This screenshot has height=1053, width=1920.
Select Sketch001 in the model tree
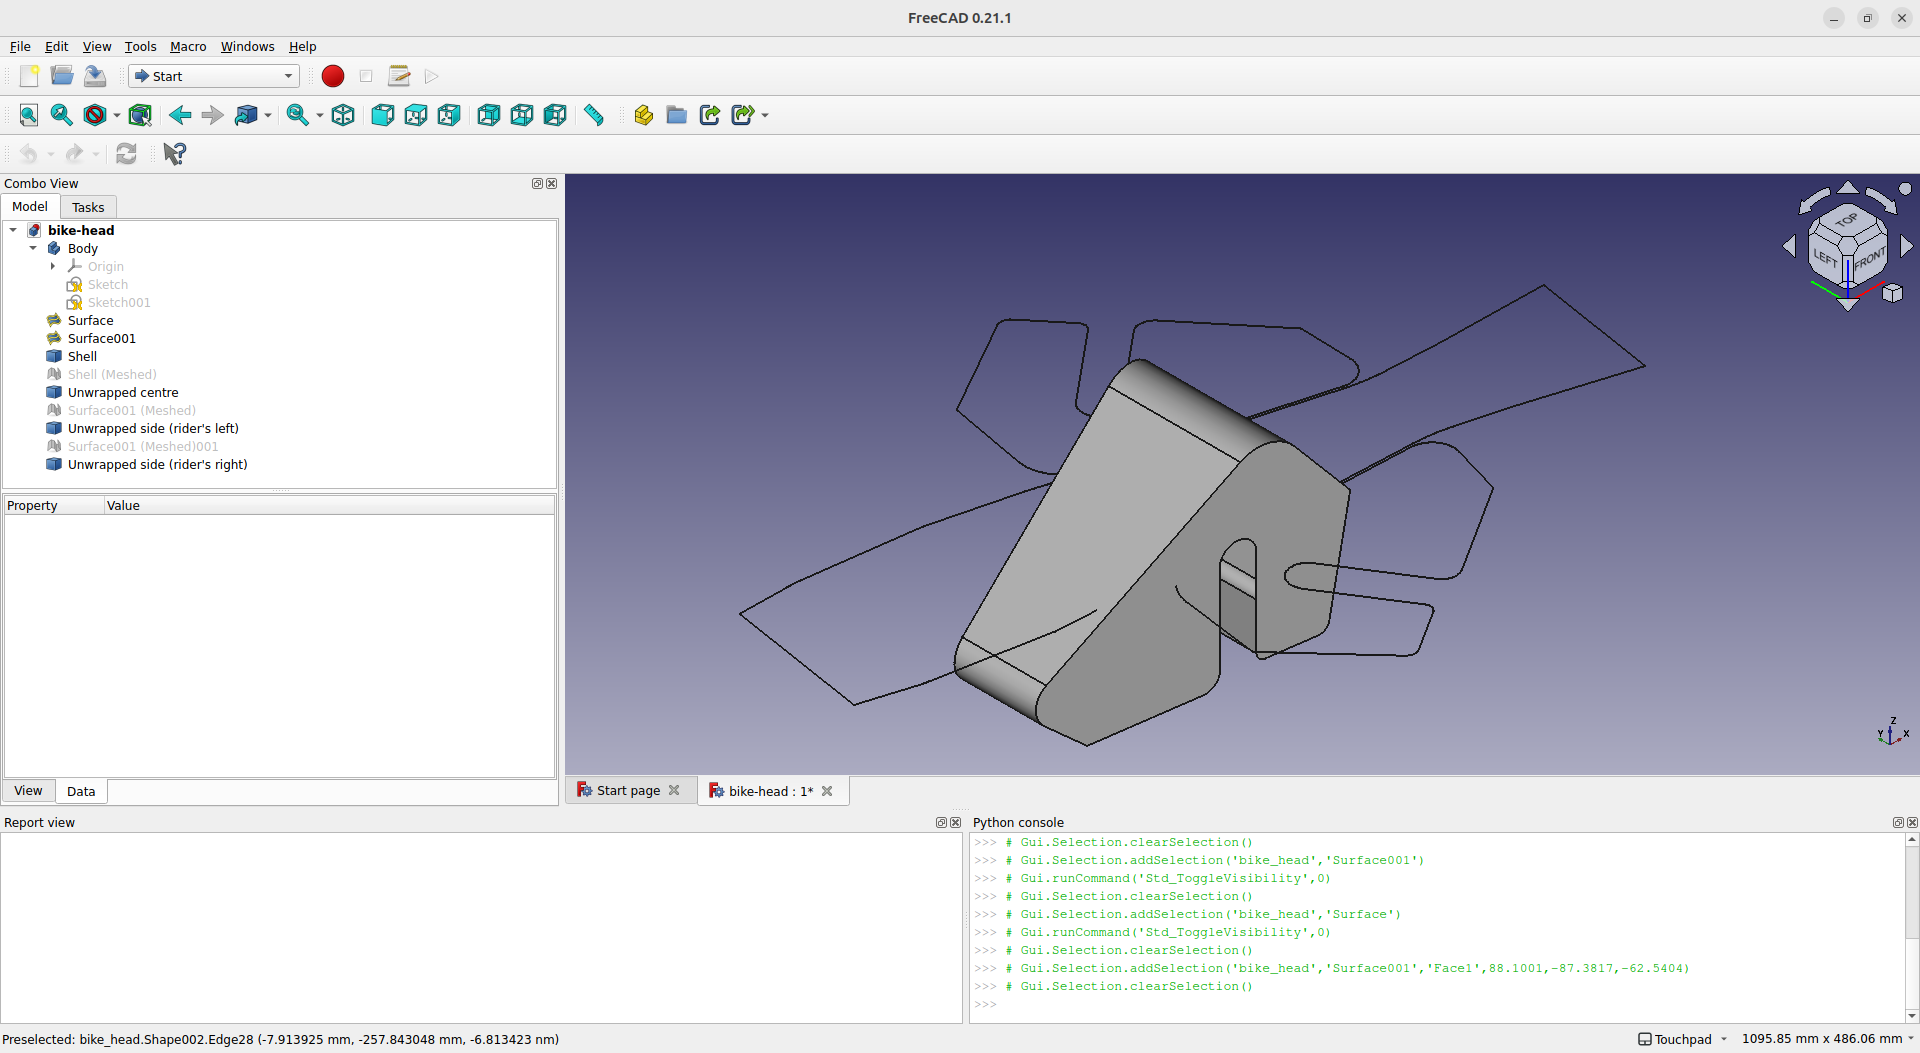119,302
